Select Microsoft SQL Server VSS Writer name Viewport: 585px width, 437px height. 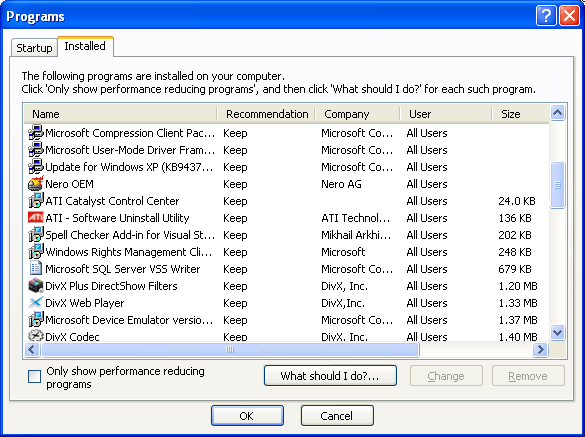click(122, 269)
